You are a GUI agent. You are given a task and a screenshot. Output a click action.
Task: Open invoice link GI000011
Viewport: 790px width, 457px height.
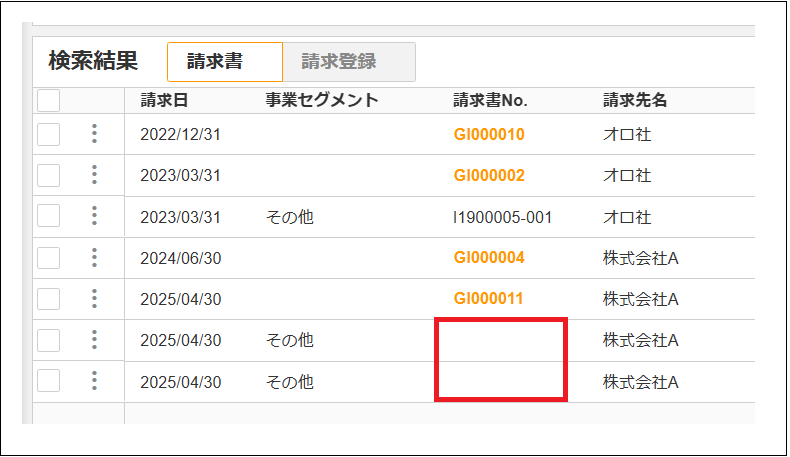488,298
